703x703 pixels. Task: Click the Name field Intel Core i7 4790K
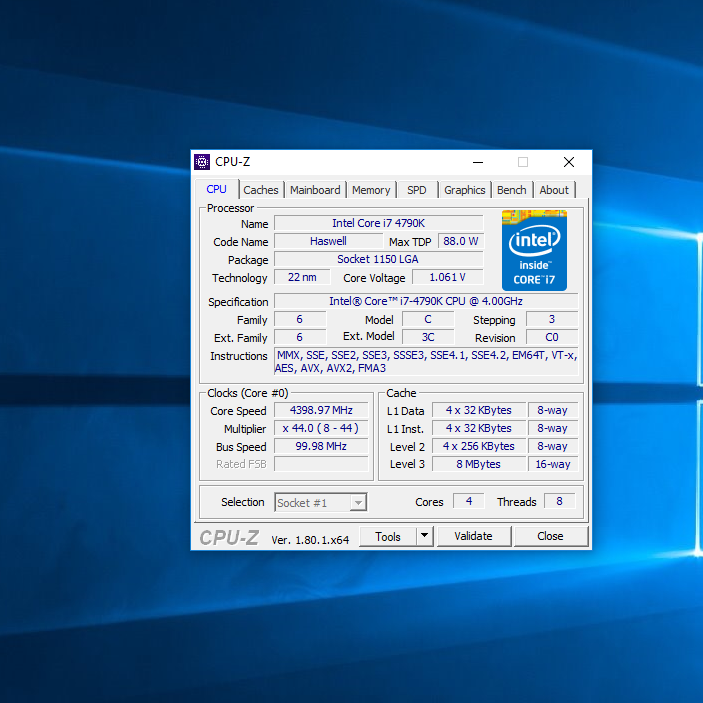point(378,223)
